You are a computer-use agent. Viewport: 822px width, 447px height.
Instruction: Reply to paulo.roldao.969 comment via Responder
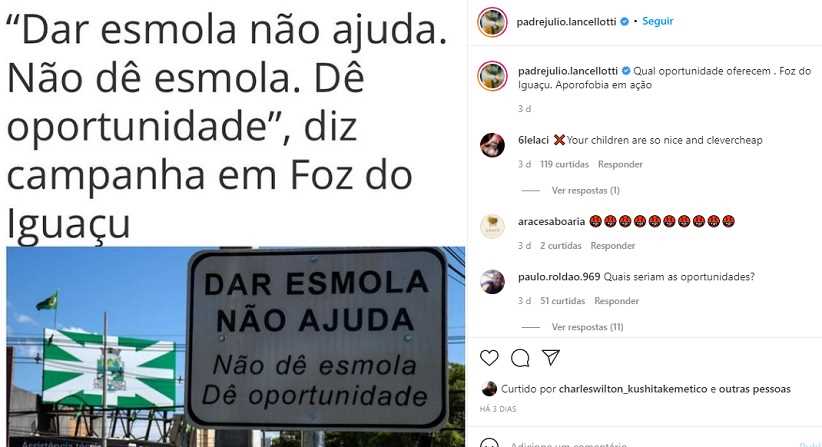click(616, 301)
